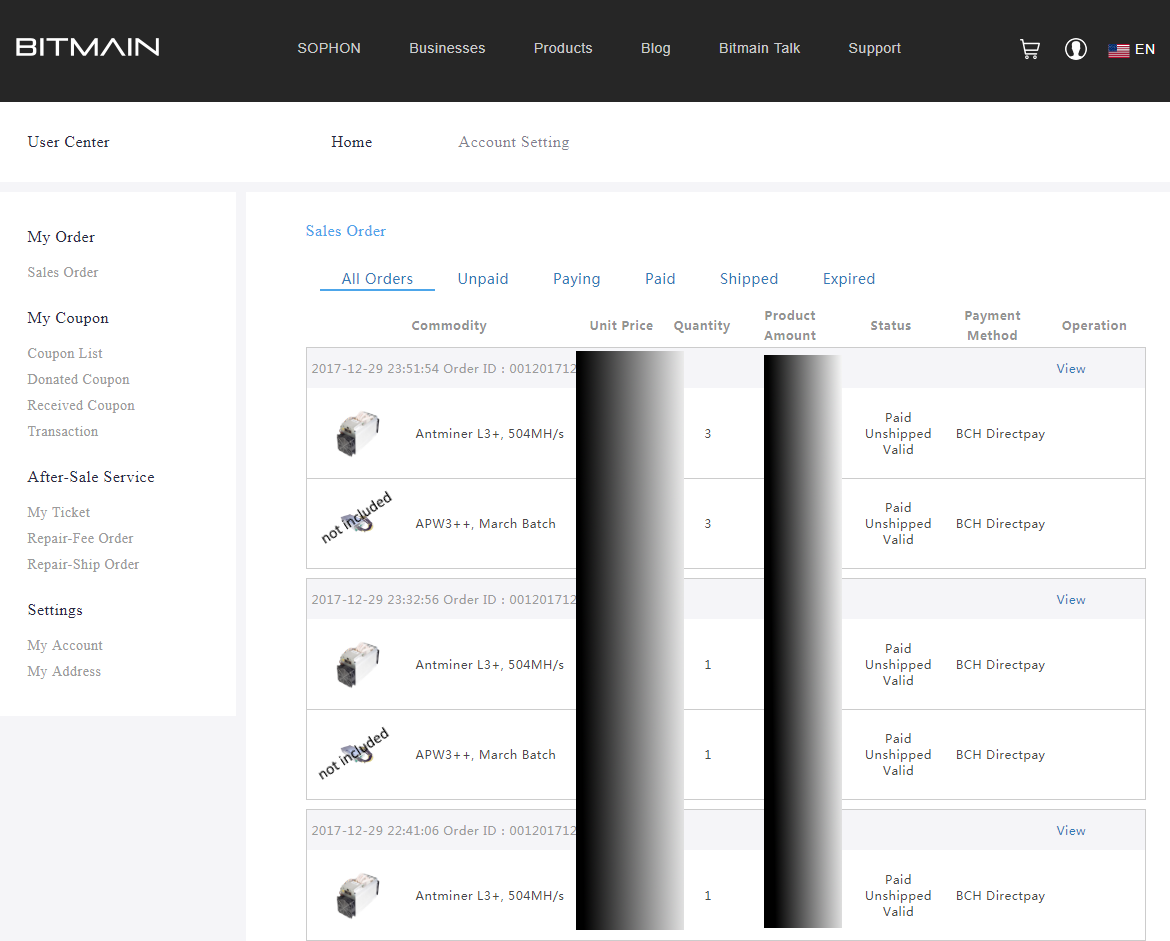This screenshot has height=941, width=1170.
Task: Open the Products menu
Action: click(x=563, y=48)
